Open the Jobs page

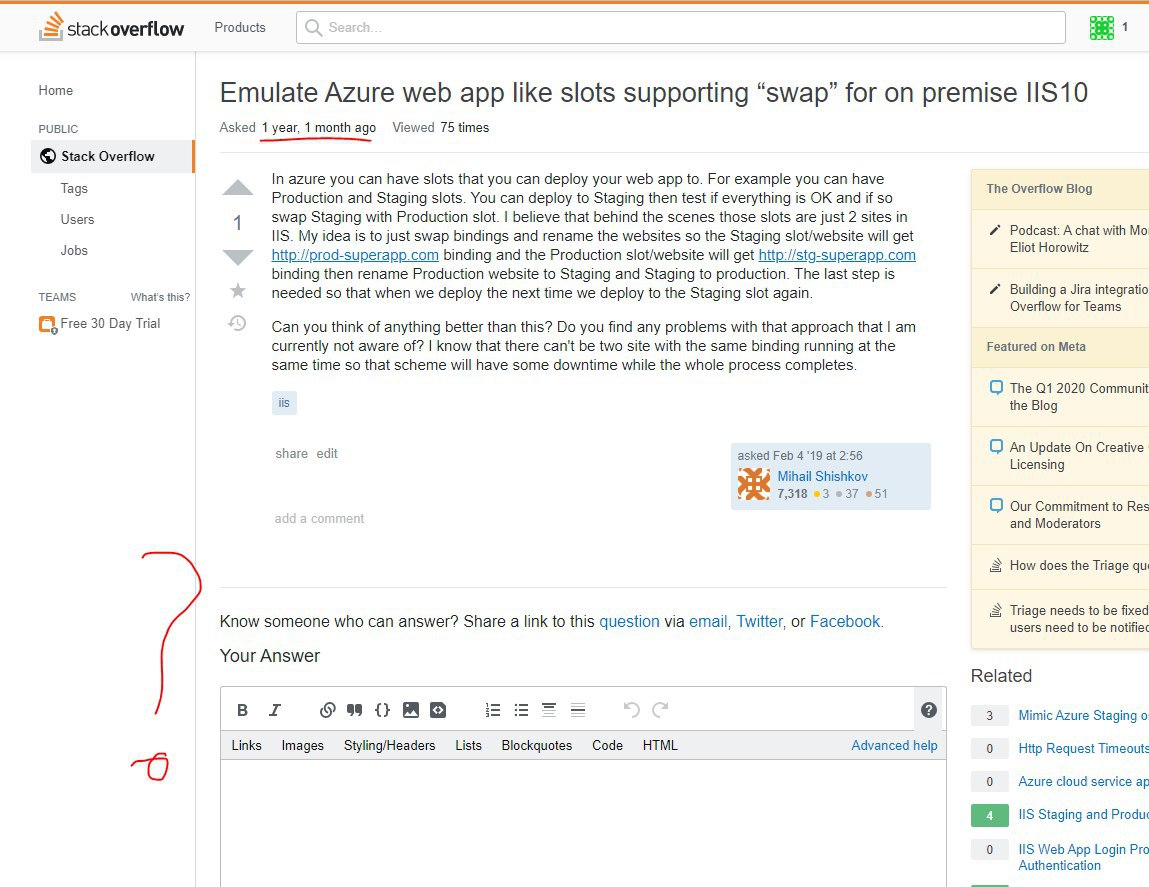click(x=74, y=250)
